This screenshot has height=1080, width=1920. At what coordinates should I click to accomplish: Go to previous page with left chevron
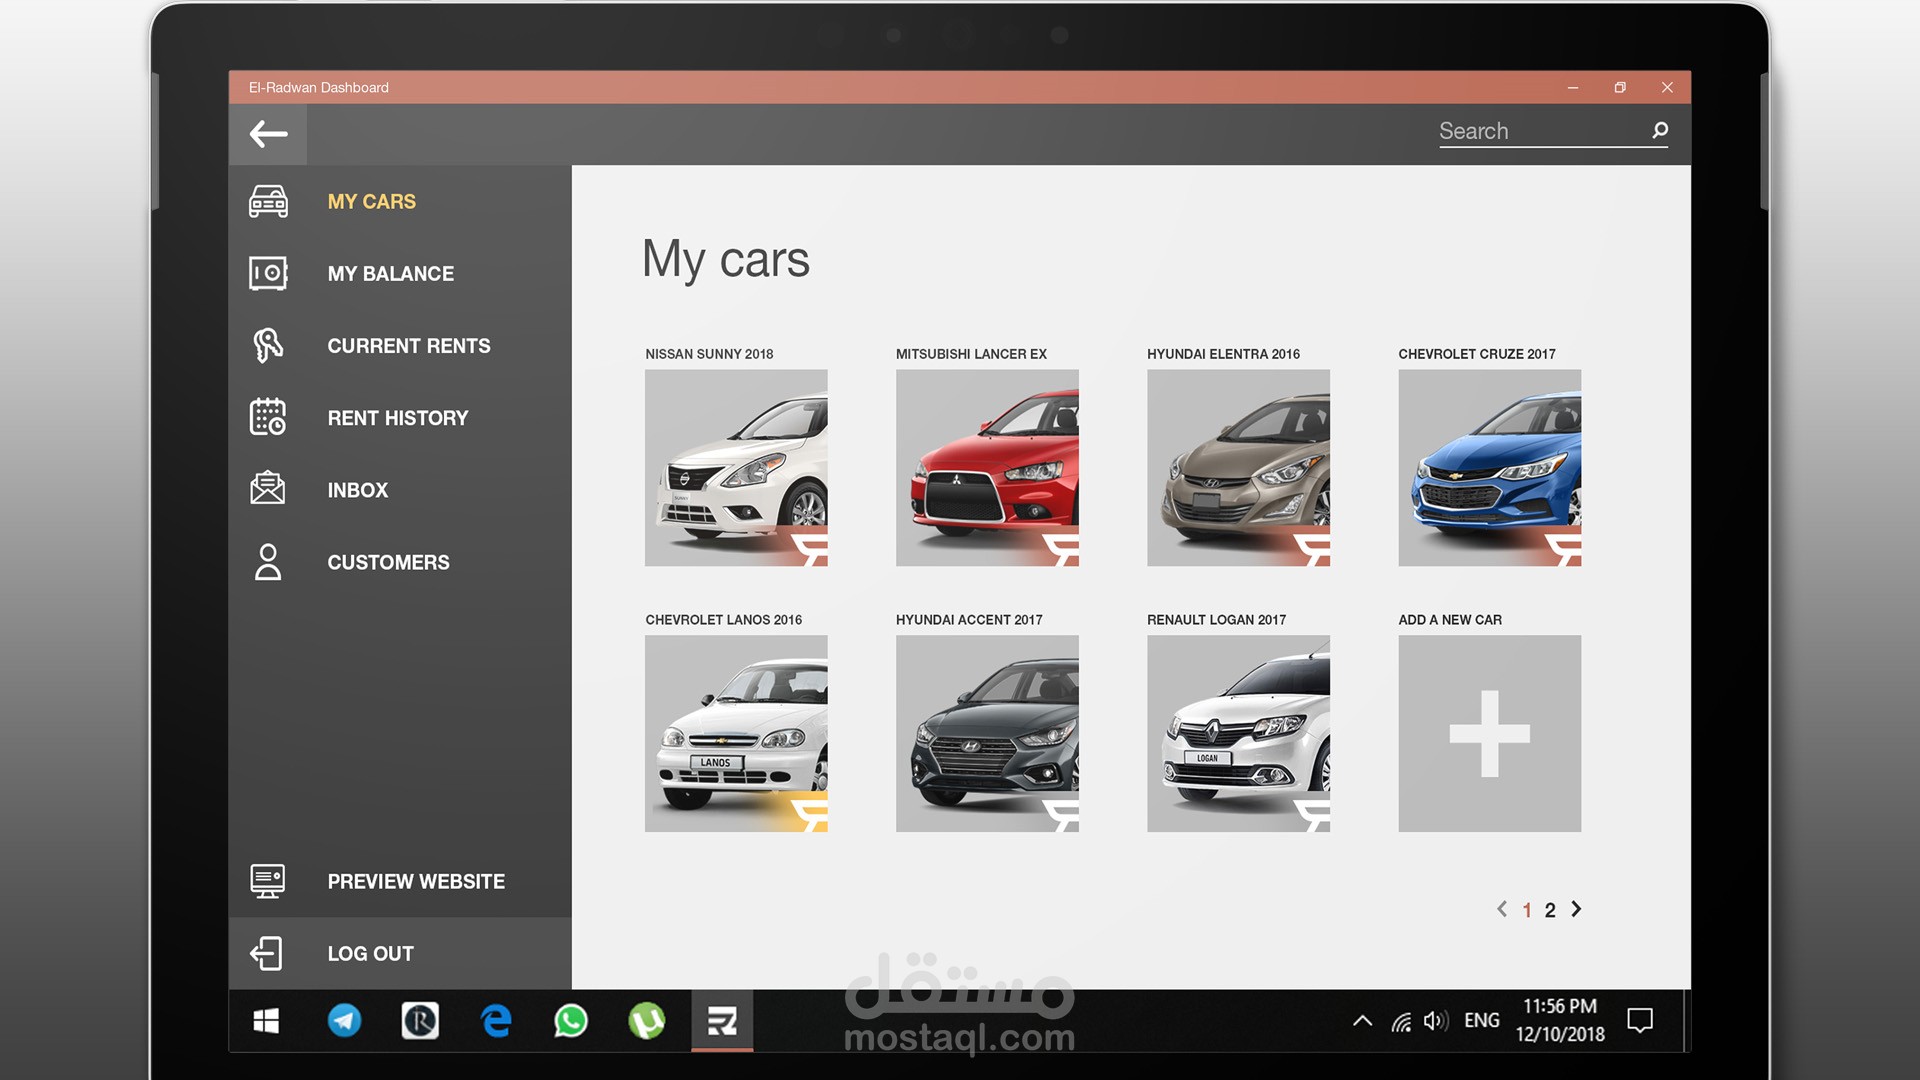point(1501,909)
